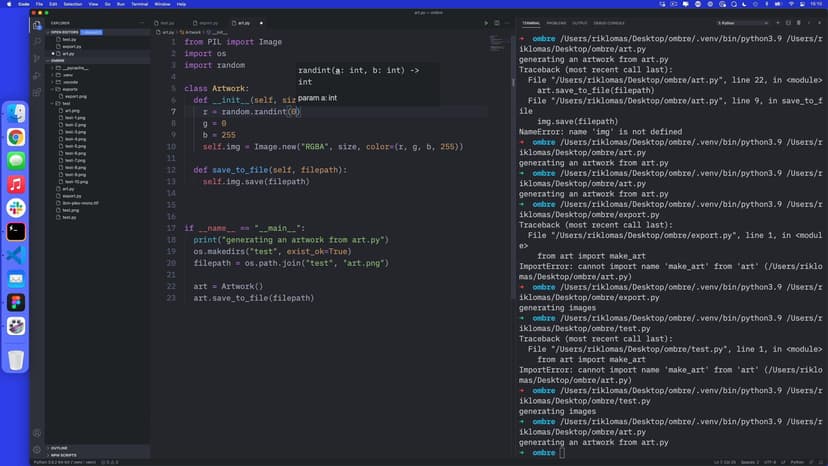
Task: Run the Python file with play button
Action: click(486, 22)
